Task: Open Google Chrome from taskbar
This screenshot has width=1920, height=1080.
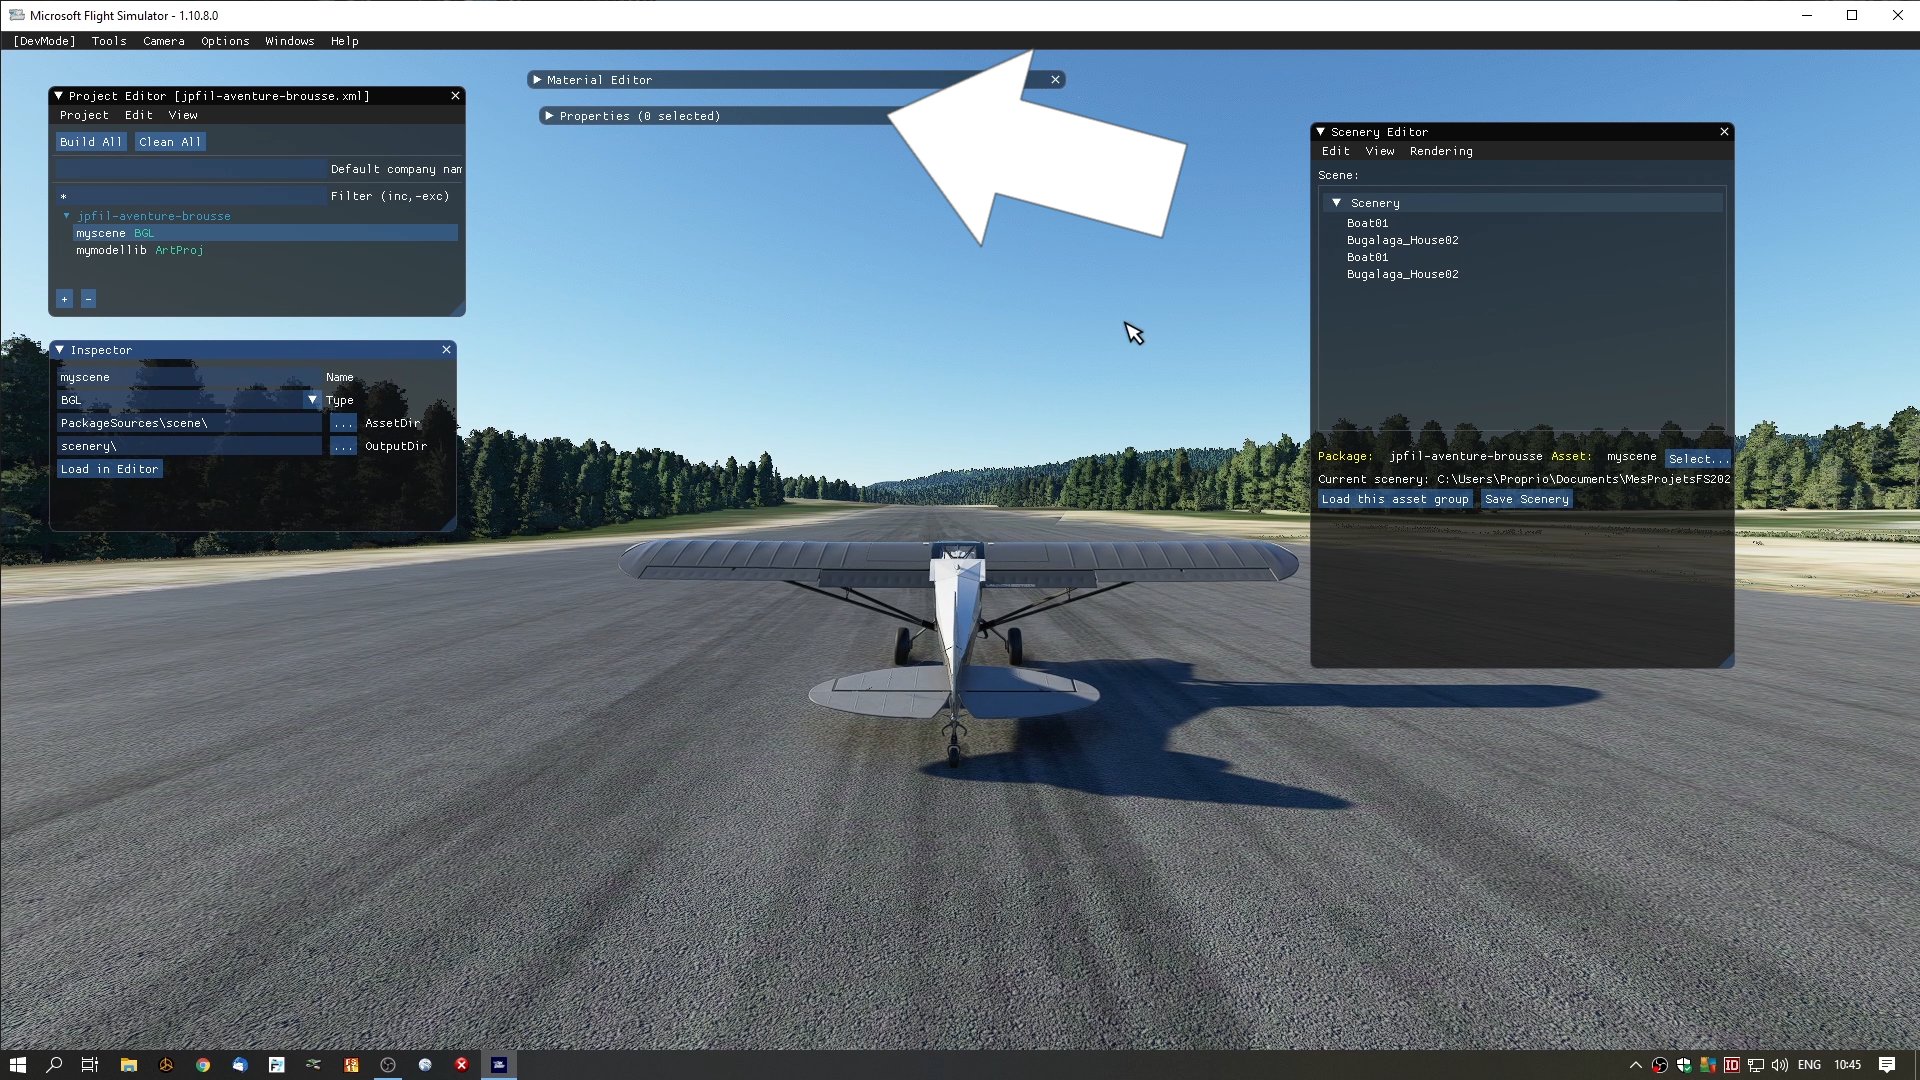Action: 203,1065
